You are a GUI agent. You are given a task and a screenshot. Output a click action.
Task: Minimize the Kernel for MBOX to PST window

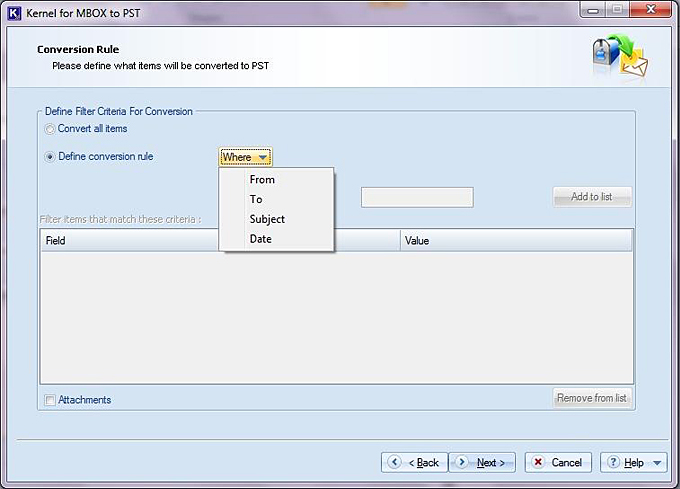click(593, 9)
